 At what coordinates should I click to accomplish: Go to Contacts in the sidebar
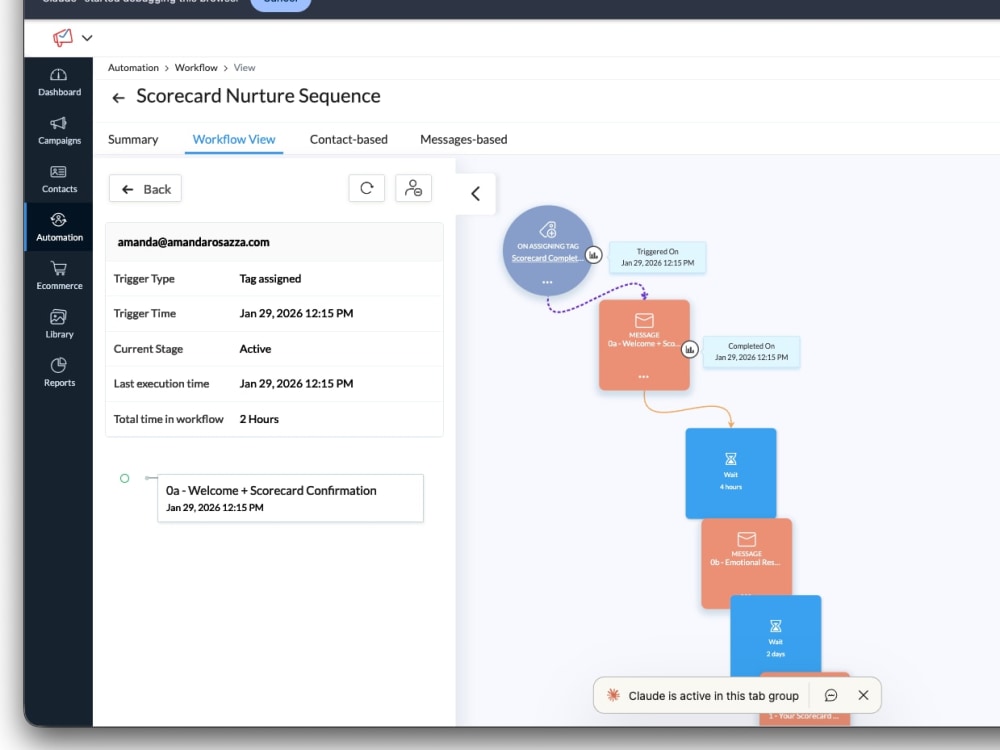coord(59,179)
